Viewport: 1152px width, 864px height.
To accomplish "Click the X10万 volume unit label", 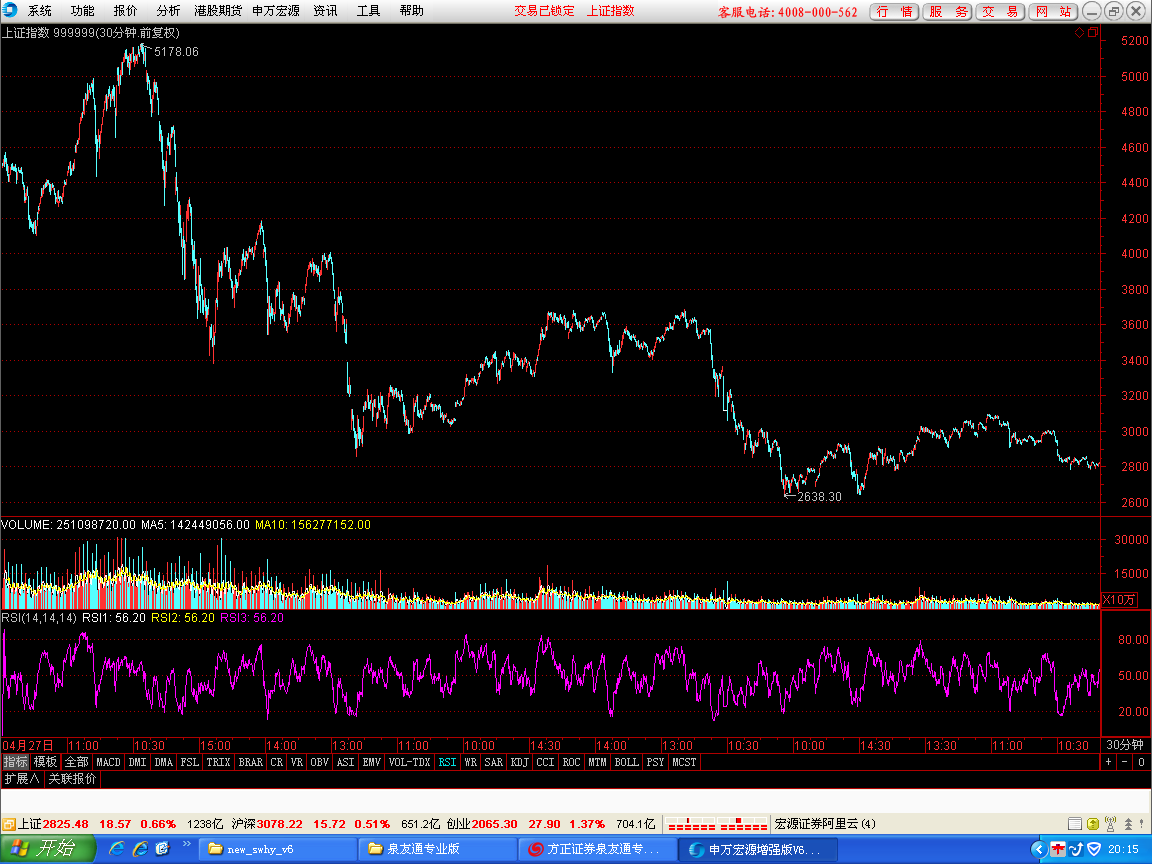I will (1119, 600).
